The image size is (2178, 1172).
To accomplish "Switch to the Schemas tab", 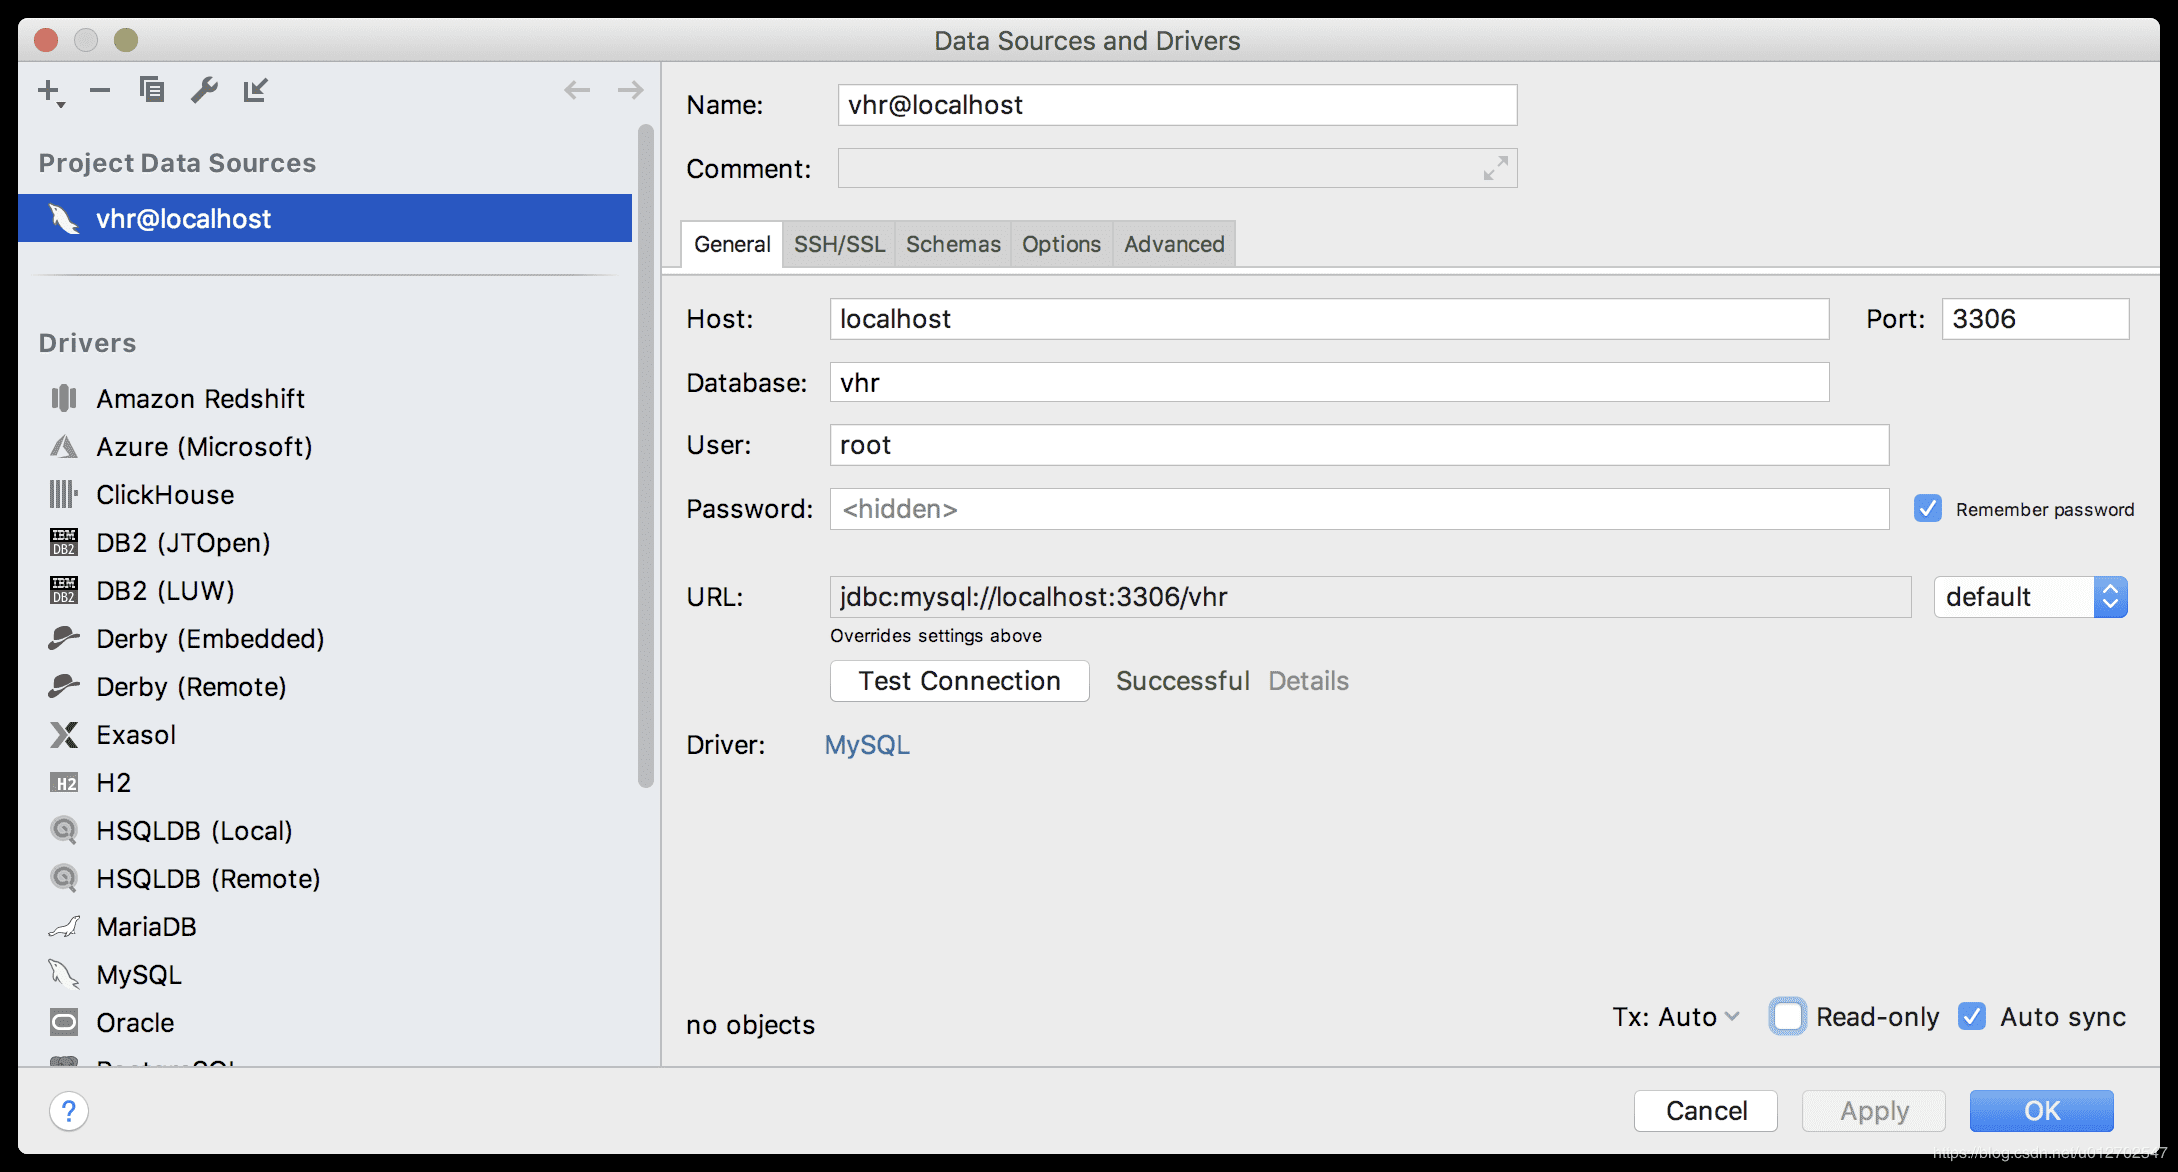I will pyautogui.click(x=951, y=244).
